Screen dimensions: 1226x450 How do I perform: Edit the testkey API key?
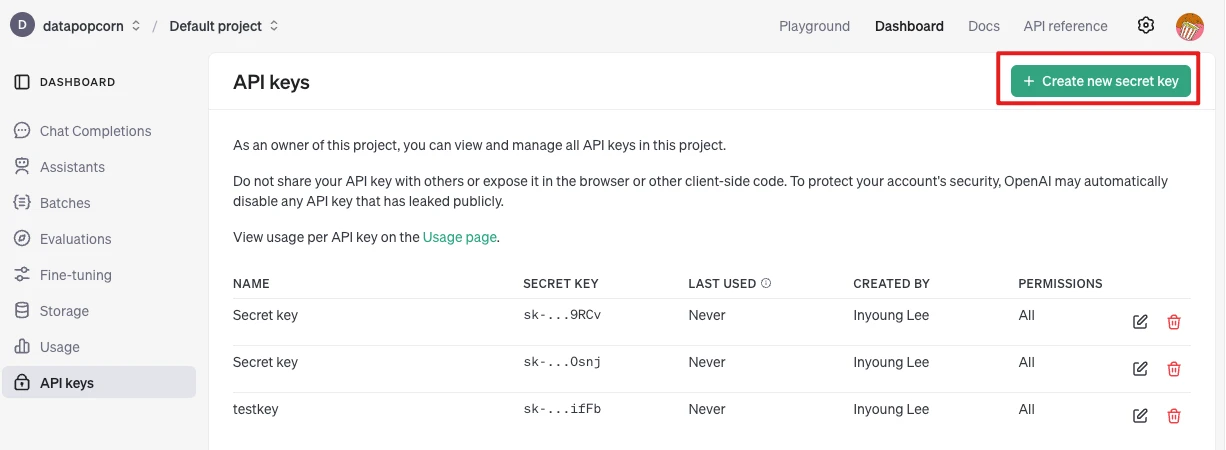(1140, 416)
